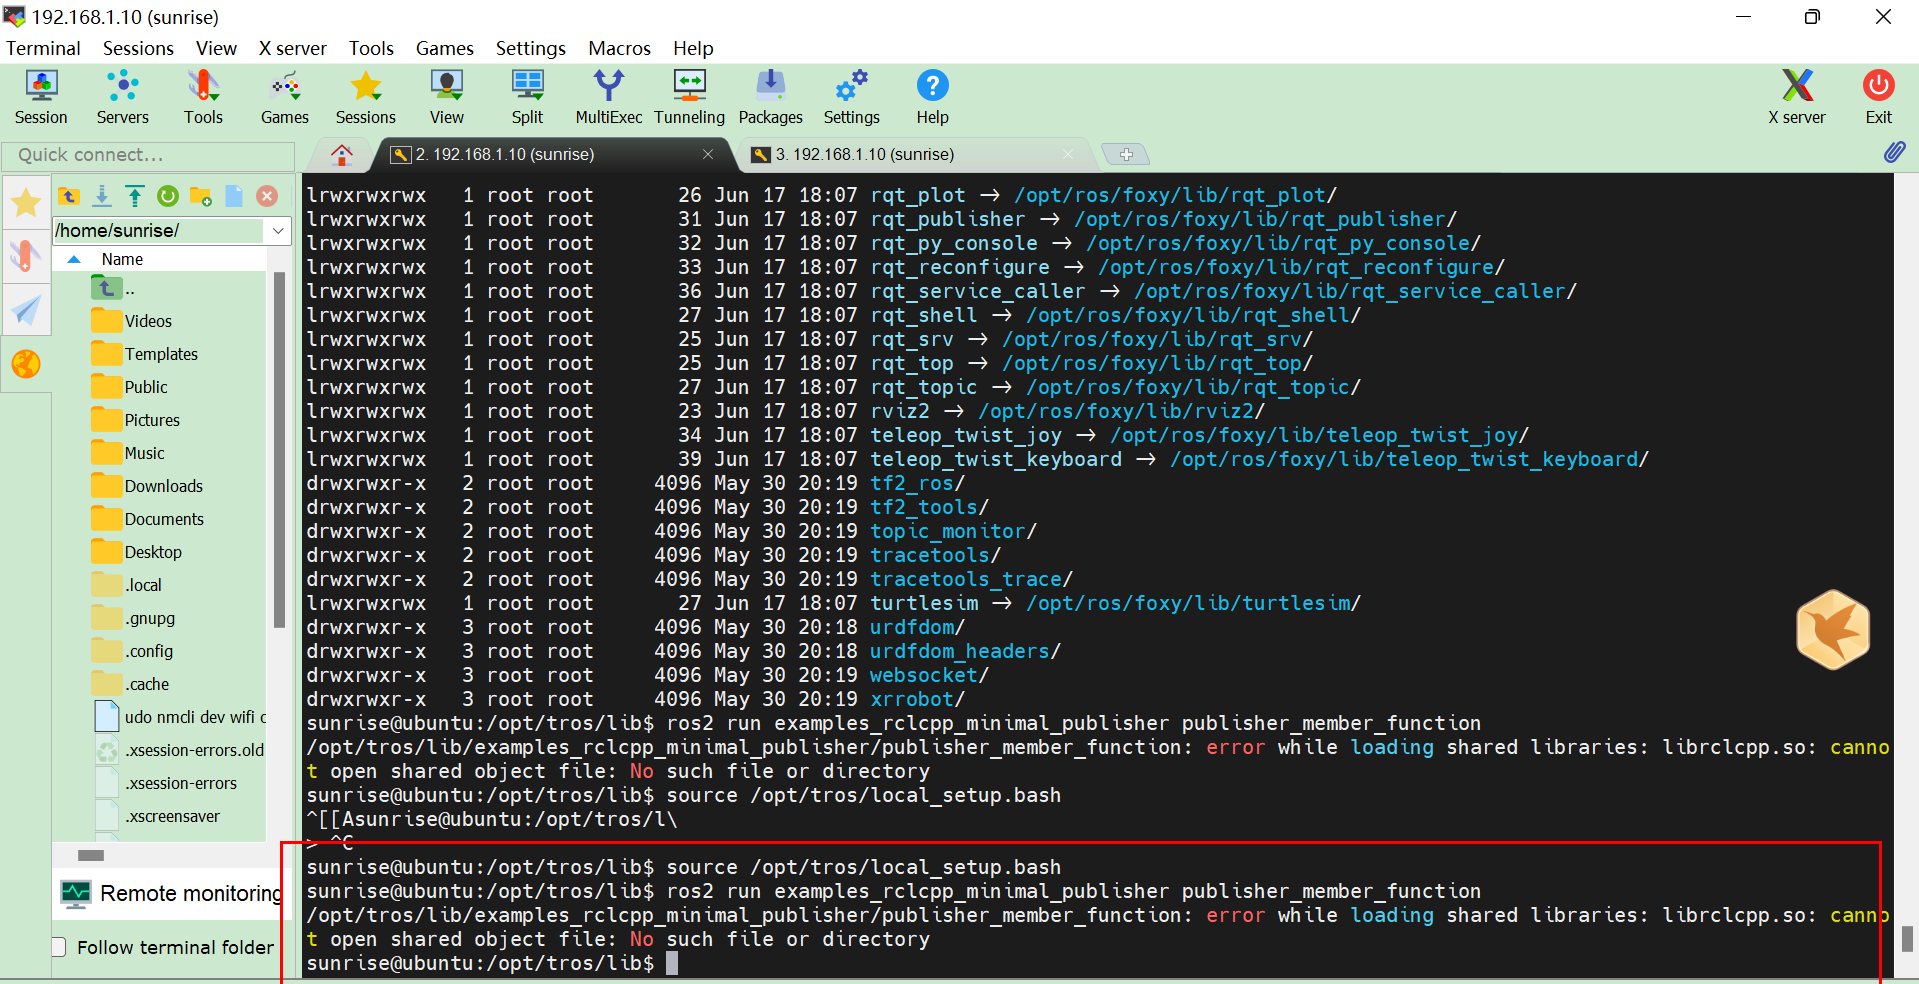This screenshot has width=1919, height=984.
Task: Refresh the SFTP folder listing
Action: pos(168,196)
